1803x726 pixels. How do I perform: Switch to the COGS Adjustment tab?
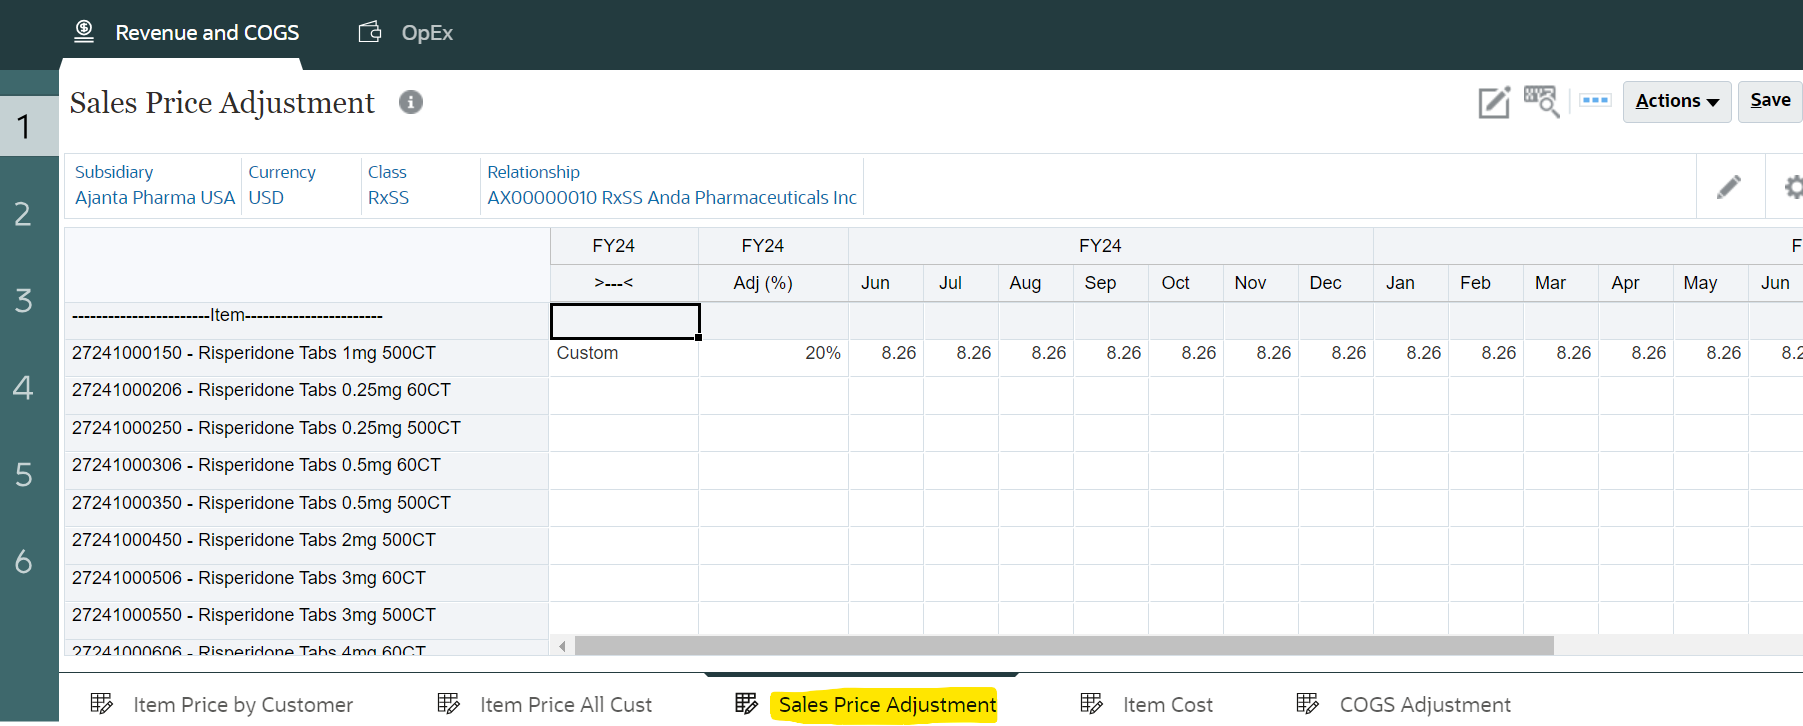coord(1424,705)
